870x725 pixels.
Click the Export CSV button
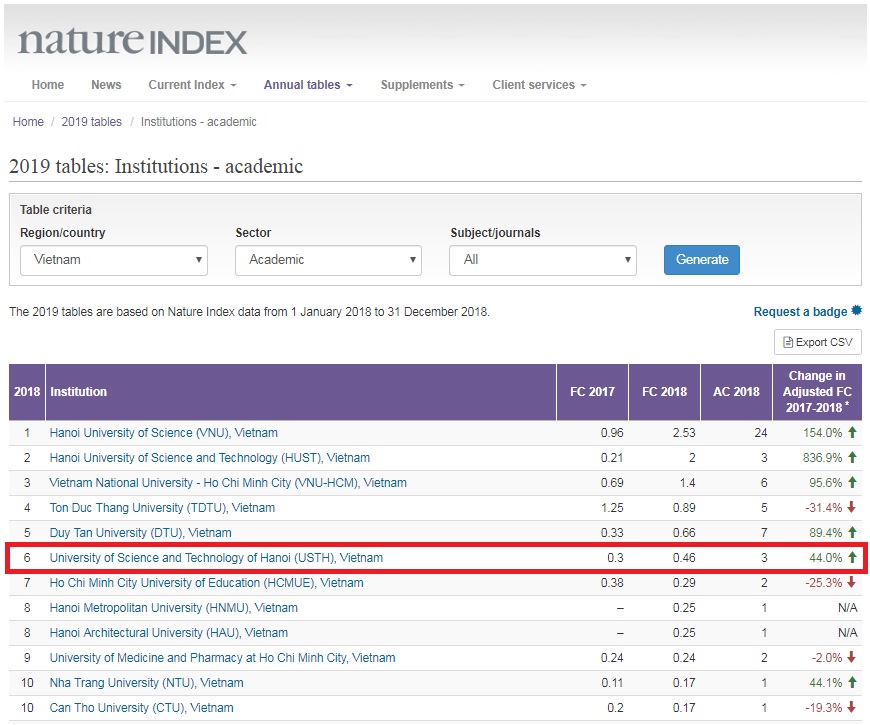point(818,342)
